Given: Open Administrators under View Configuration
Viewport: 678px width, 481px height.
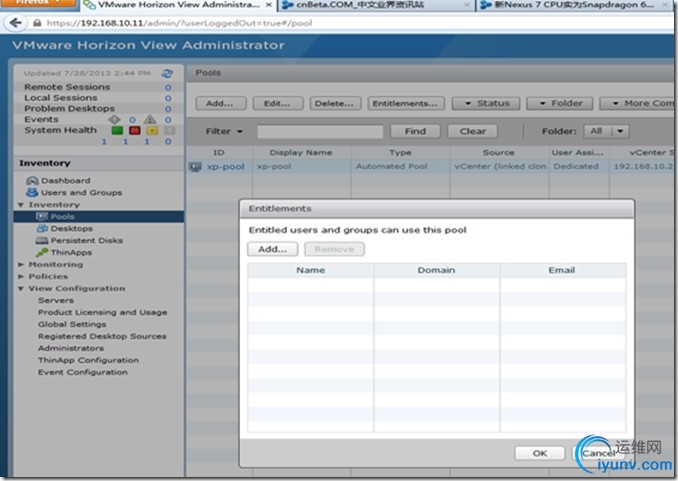Looking at the screenshot, I should coord(71,348).
